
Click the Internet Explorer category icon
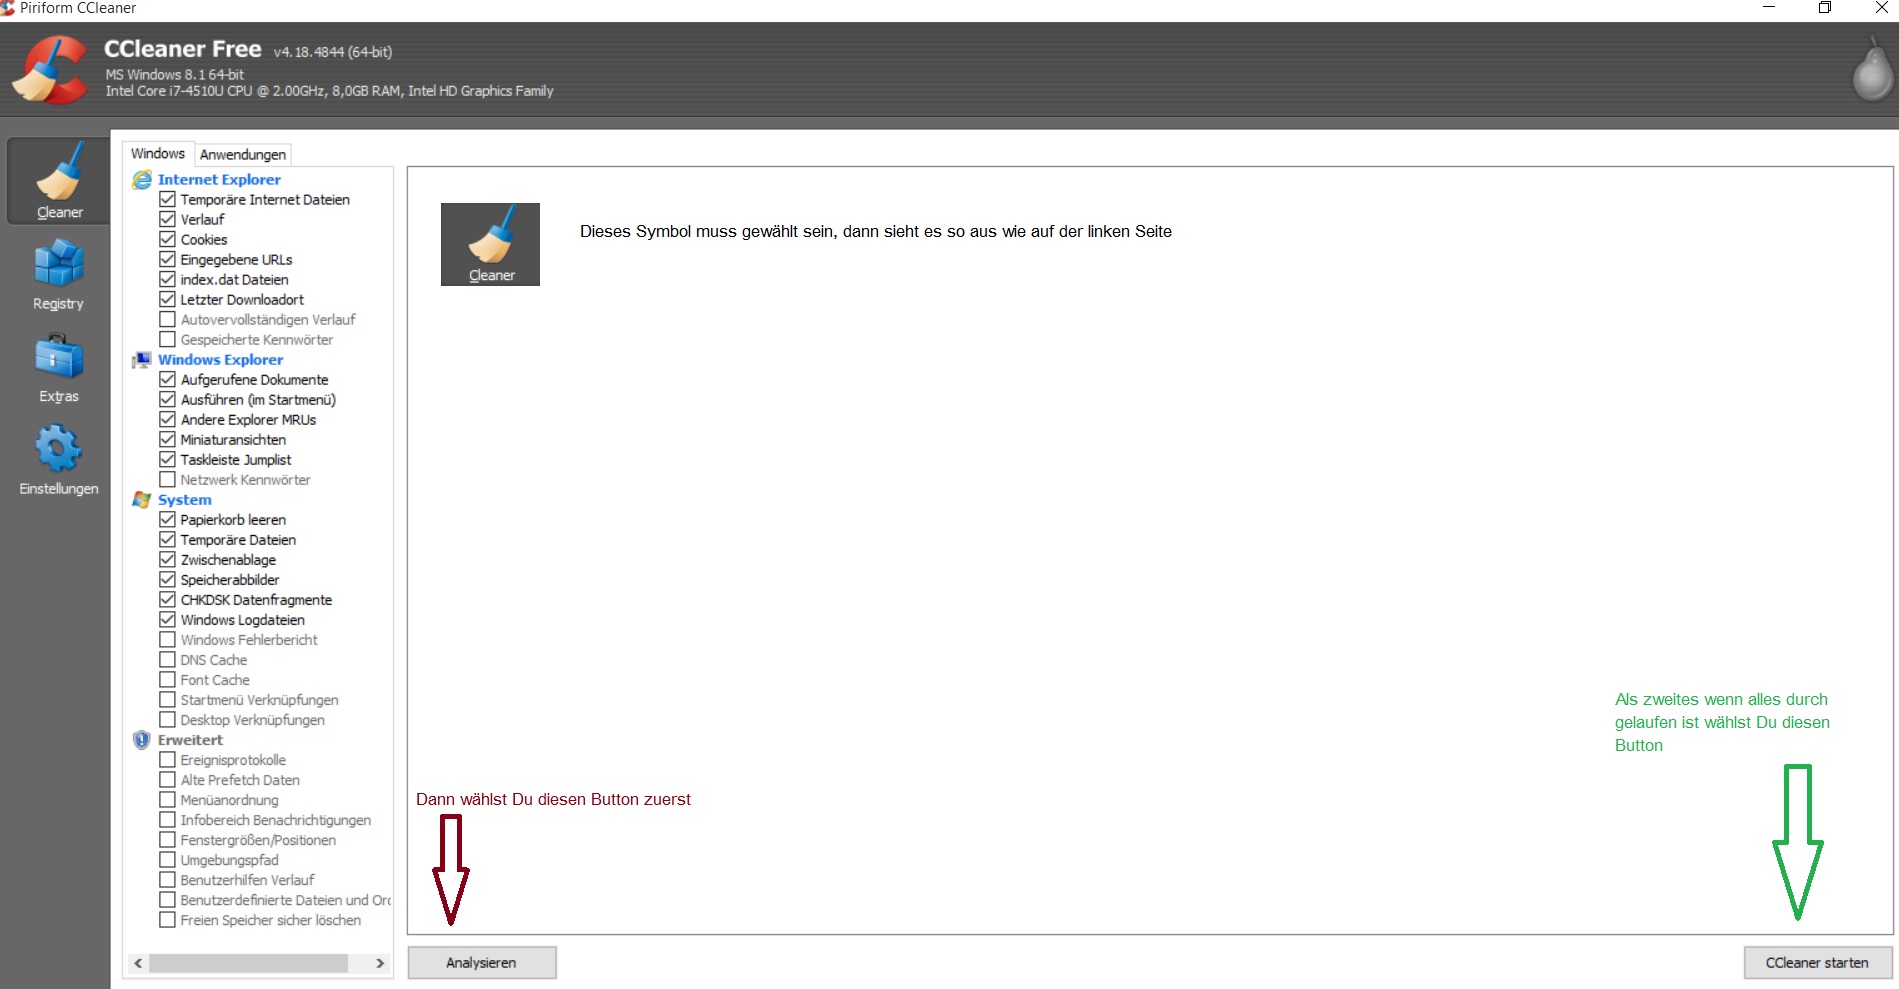(x=142, y=180)
